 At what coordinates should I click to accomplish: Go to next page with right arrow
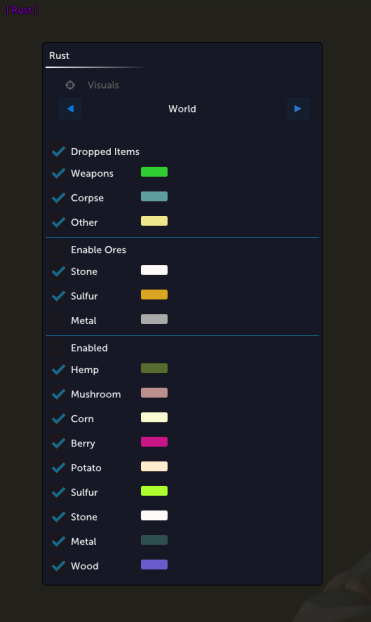coord(298,109)
